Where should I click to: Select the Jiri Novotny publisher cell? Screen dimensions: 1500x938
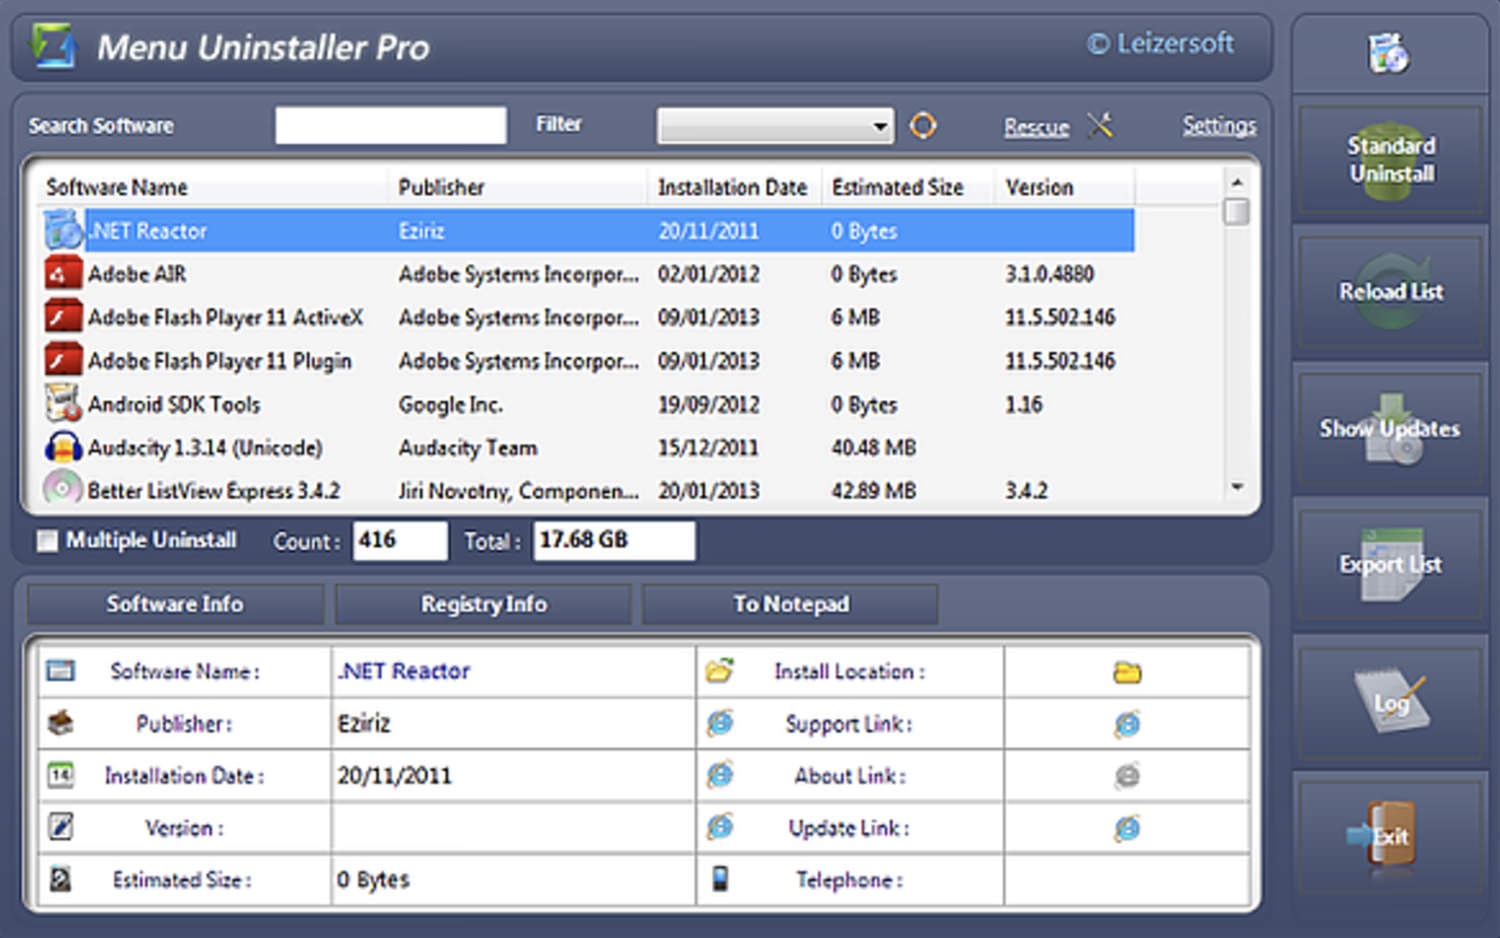pos(518,491)
